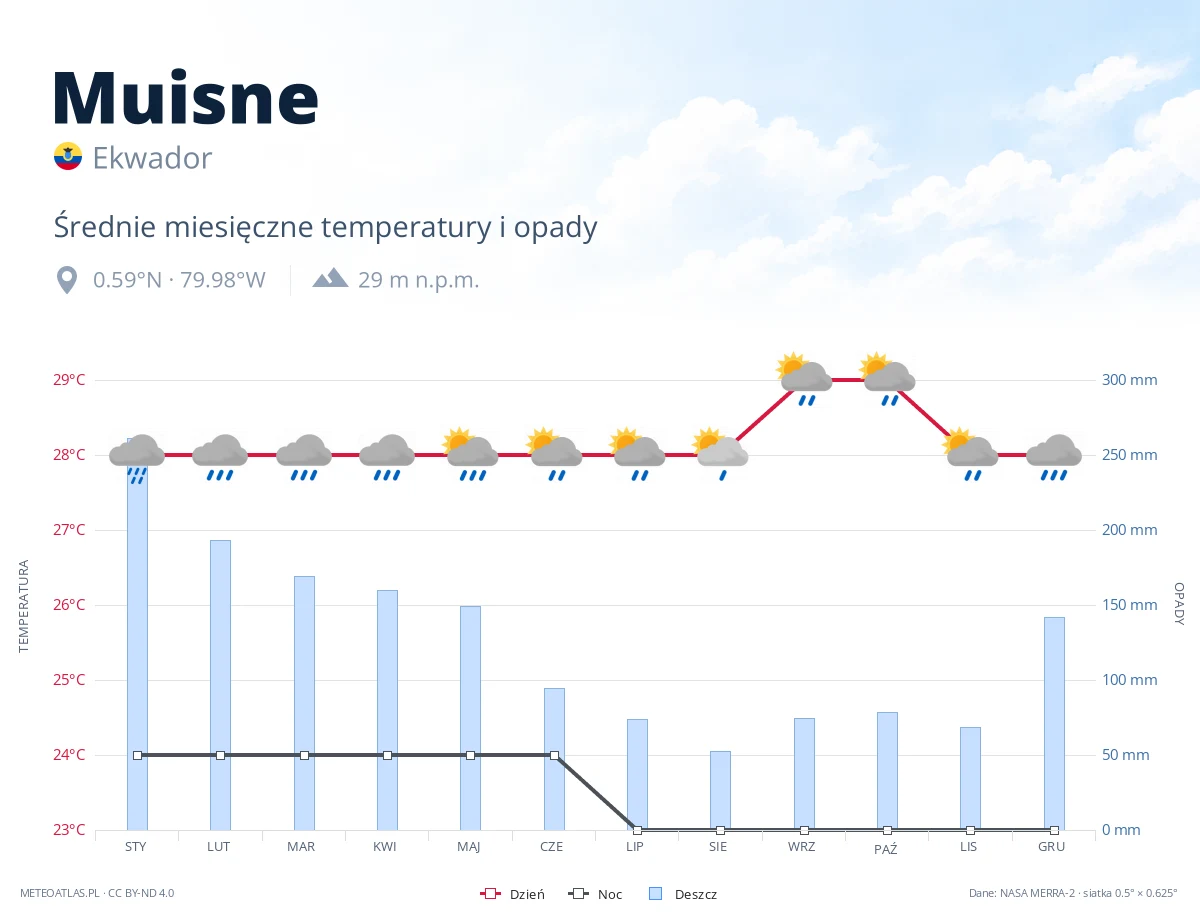This screenshot has width=1200, height=920.
Task: Click the LUT month label
Action: (219, 846)
